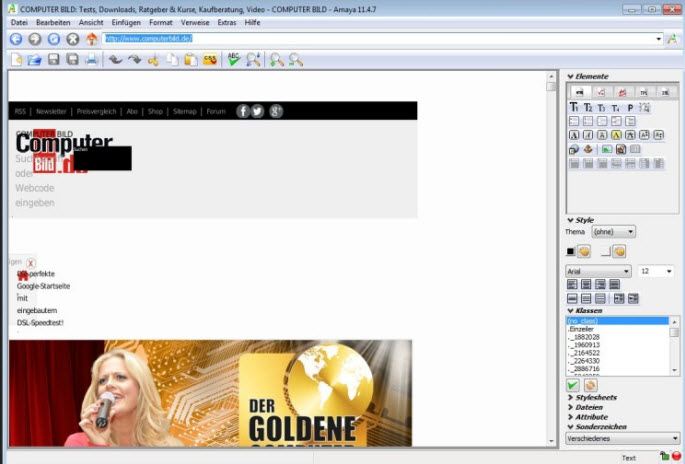685x464 pixels.
Task: Zoom in with the green magnifier
Action: (x=277, y=59)
